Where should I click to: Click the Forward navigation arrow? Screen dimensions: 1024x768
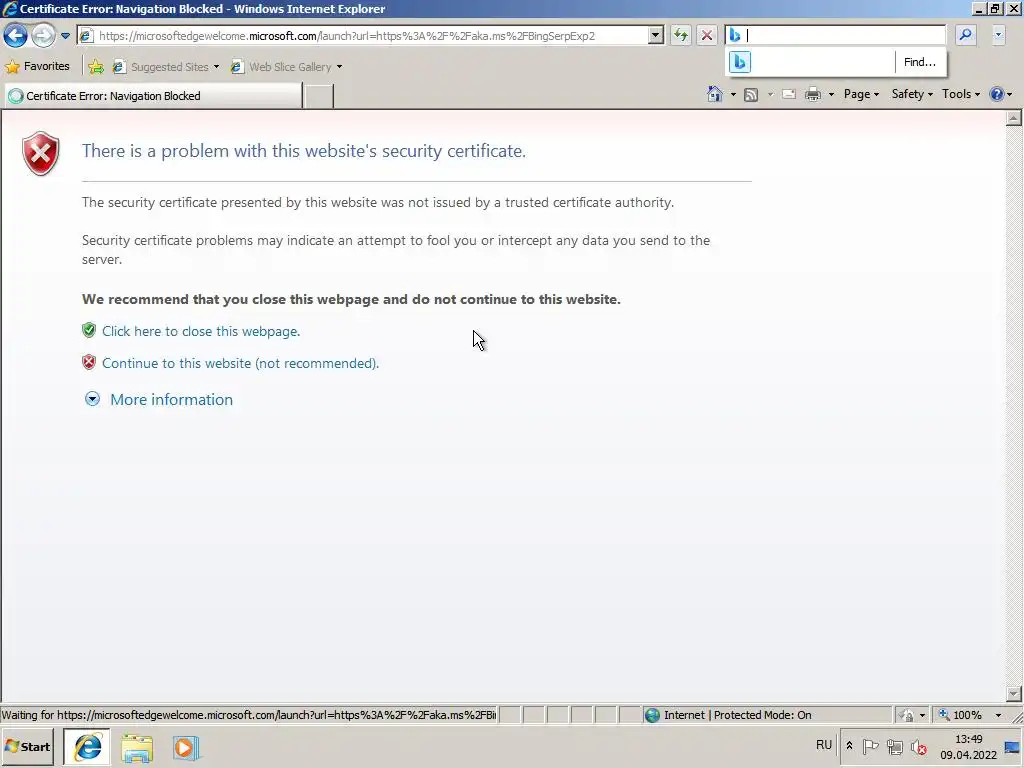click(x=43, y=35)
